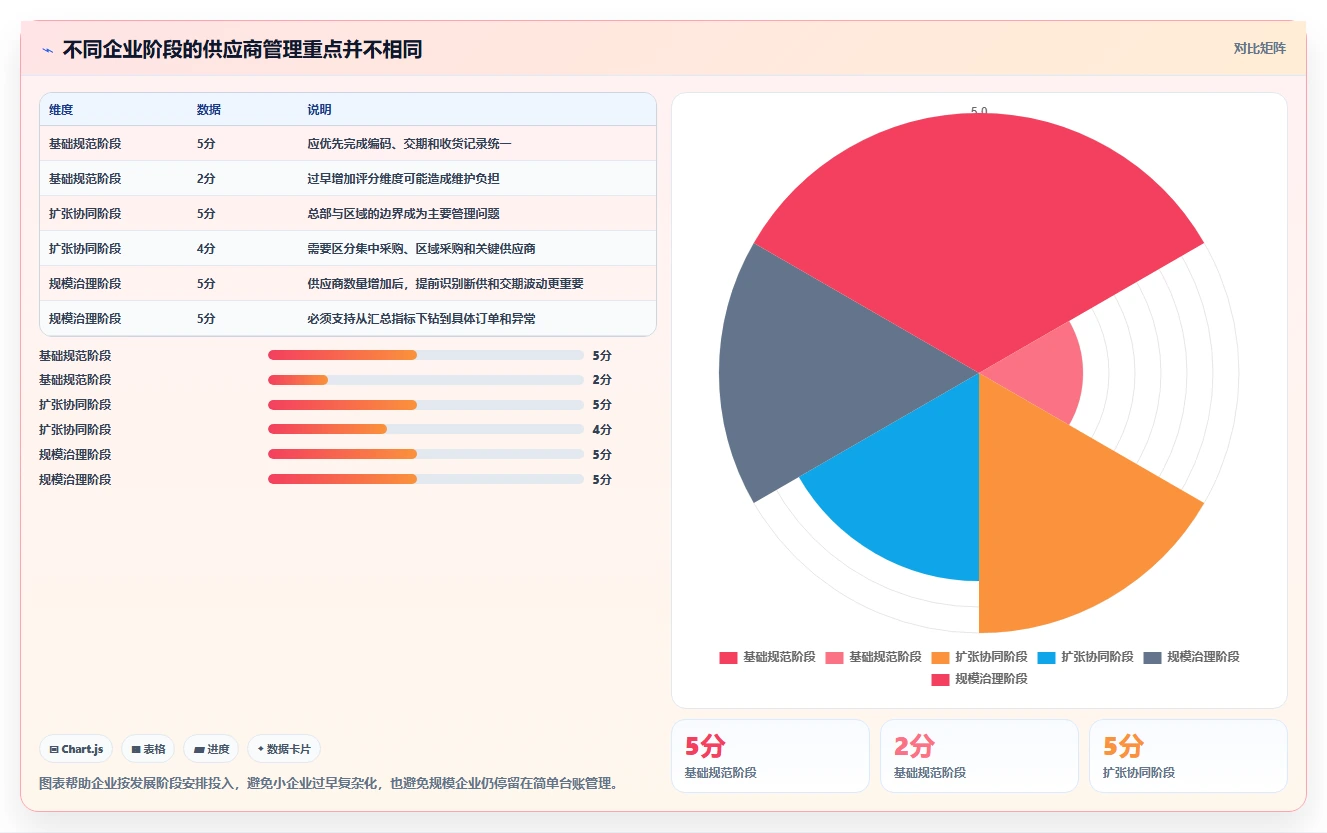Image resolution: width=1327 pixels, height=833 pixels.
Task: Click the 基础规范阶段 progress bar showing 5分
Action: coord(426,355)
